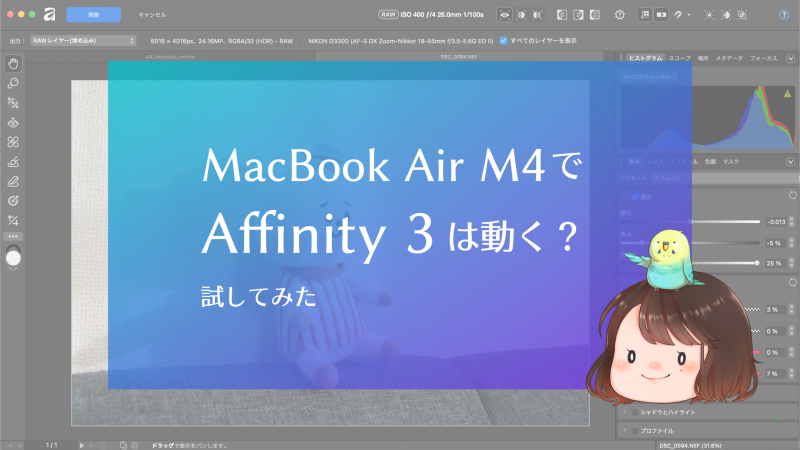The width and height of the screenshot is (800, 450).
Task: Open the 出力 RAWレイヤー dropdown
Action: [x=83, y=40]
